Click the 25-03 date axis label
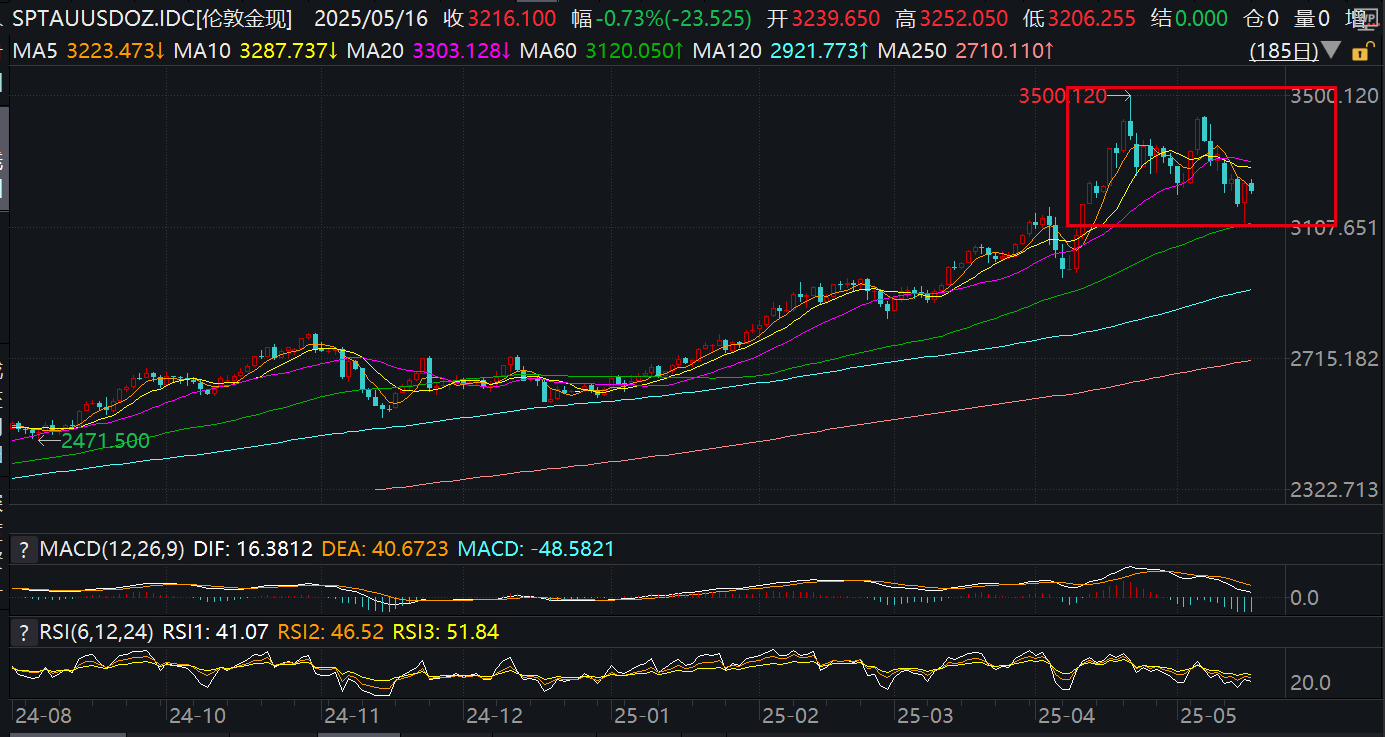Screen dimensions: 1385x737 [x=925, y=717]
